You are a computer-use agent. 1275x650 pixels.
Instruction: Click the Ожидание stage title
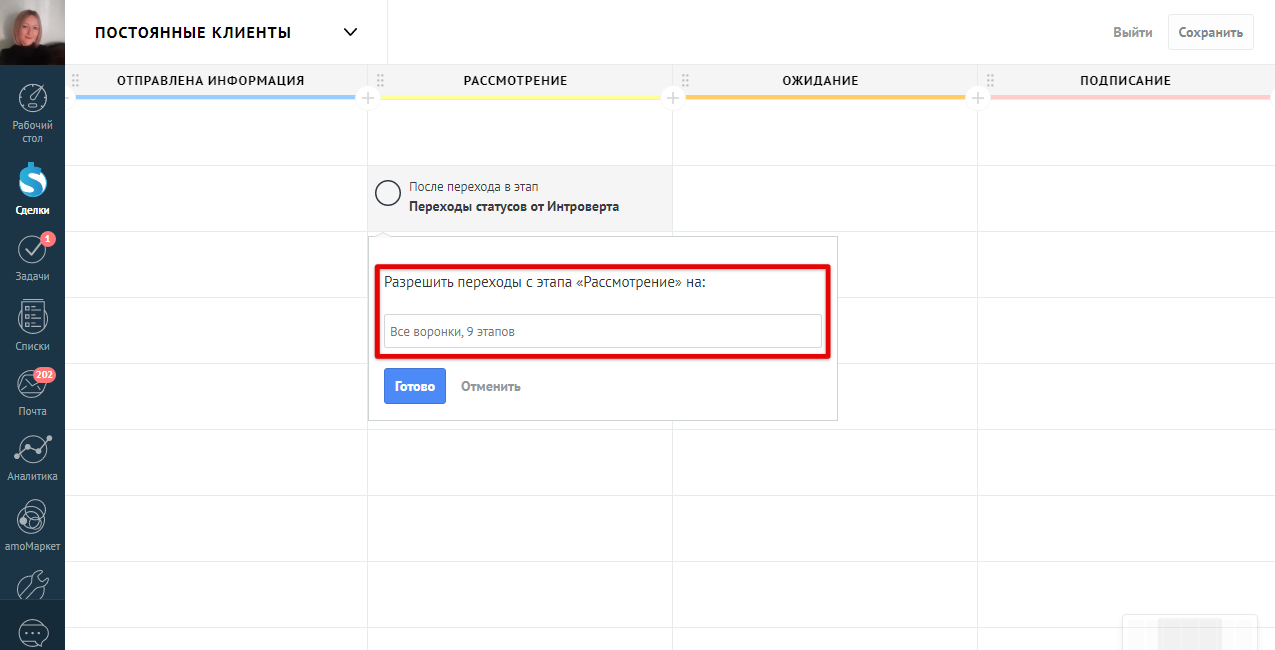820,80
